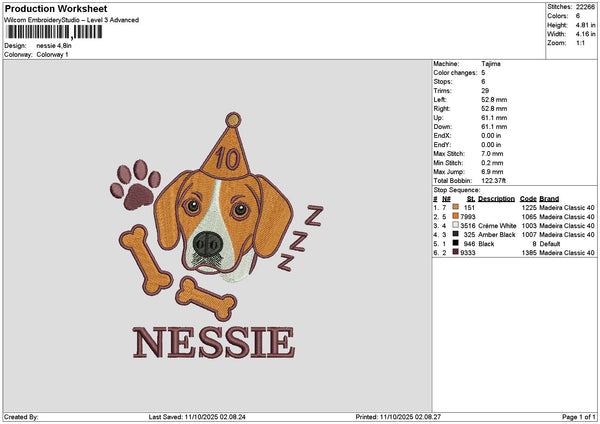Click the Trims value '29'
The height and width of the screenshot is (424, 600).
pos(485,91)
